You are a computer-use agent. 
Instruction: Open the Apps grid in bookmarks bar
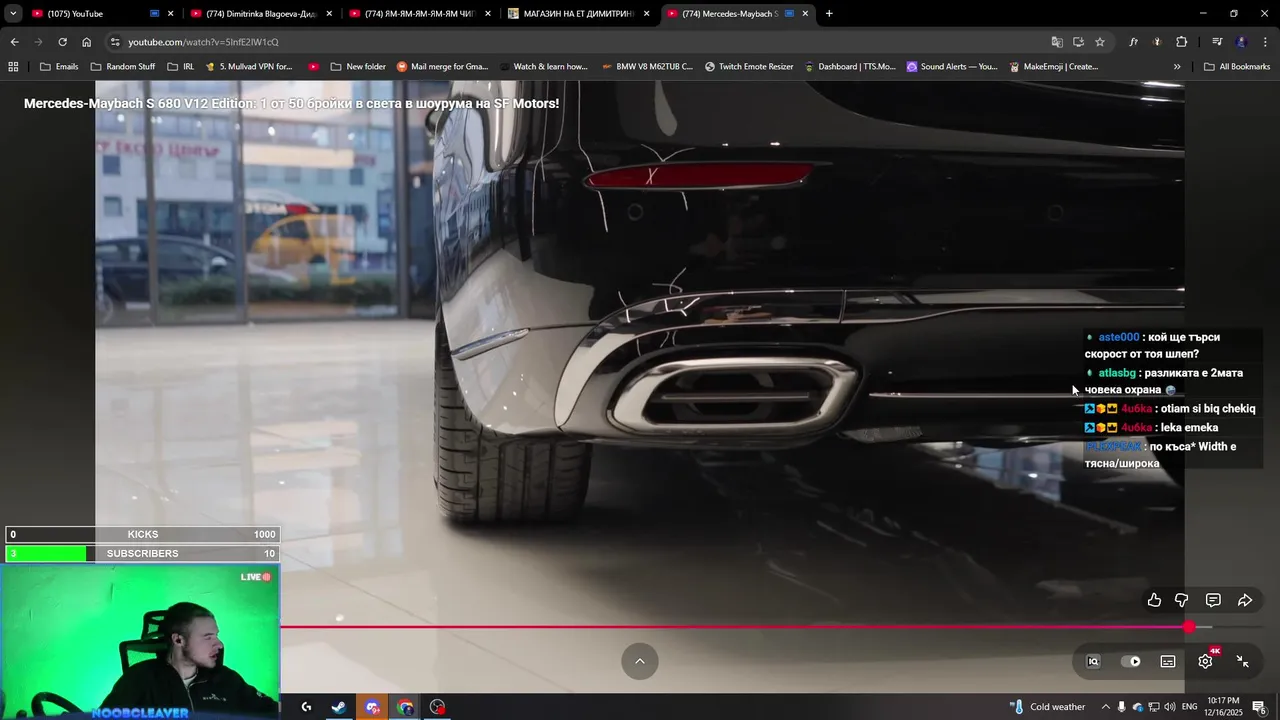point(13,67)
